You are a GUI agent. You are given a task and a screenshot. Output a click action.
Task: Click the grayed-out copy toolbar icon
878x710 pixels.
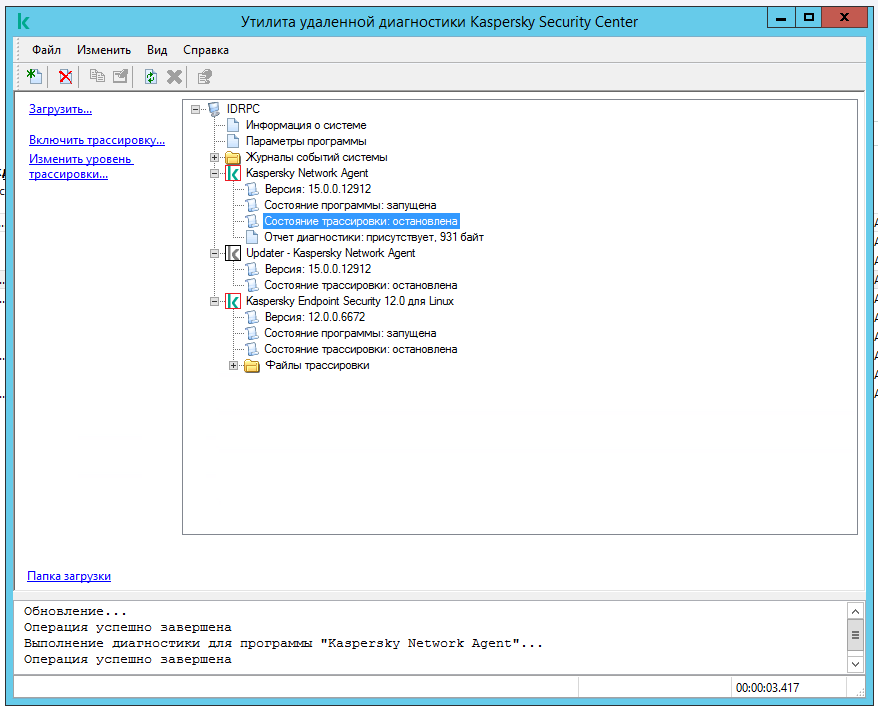pyautogui.click(x=97, y=76)
